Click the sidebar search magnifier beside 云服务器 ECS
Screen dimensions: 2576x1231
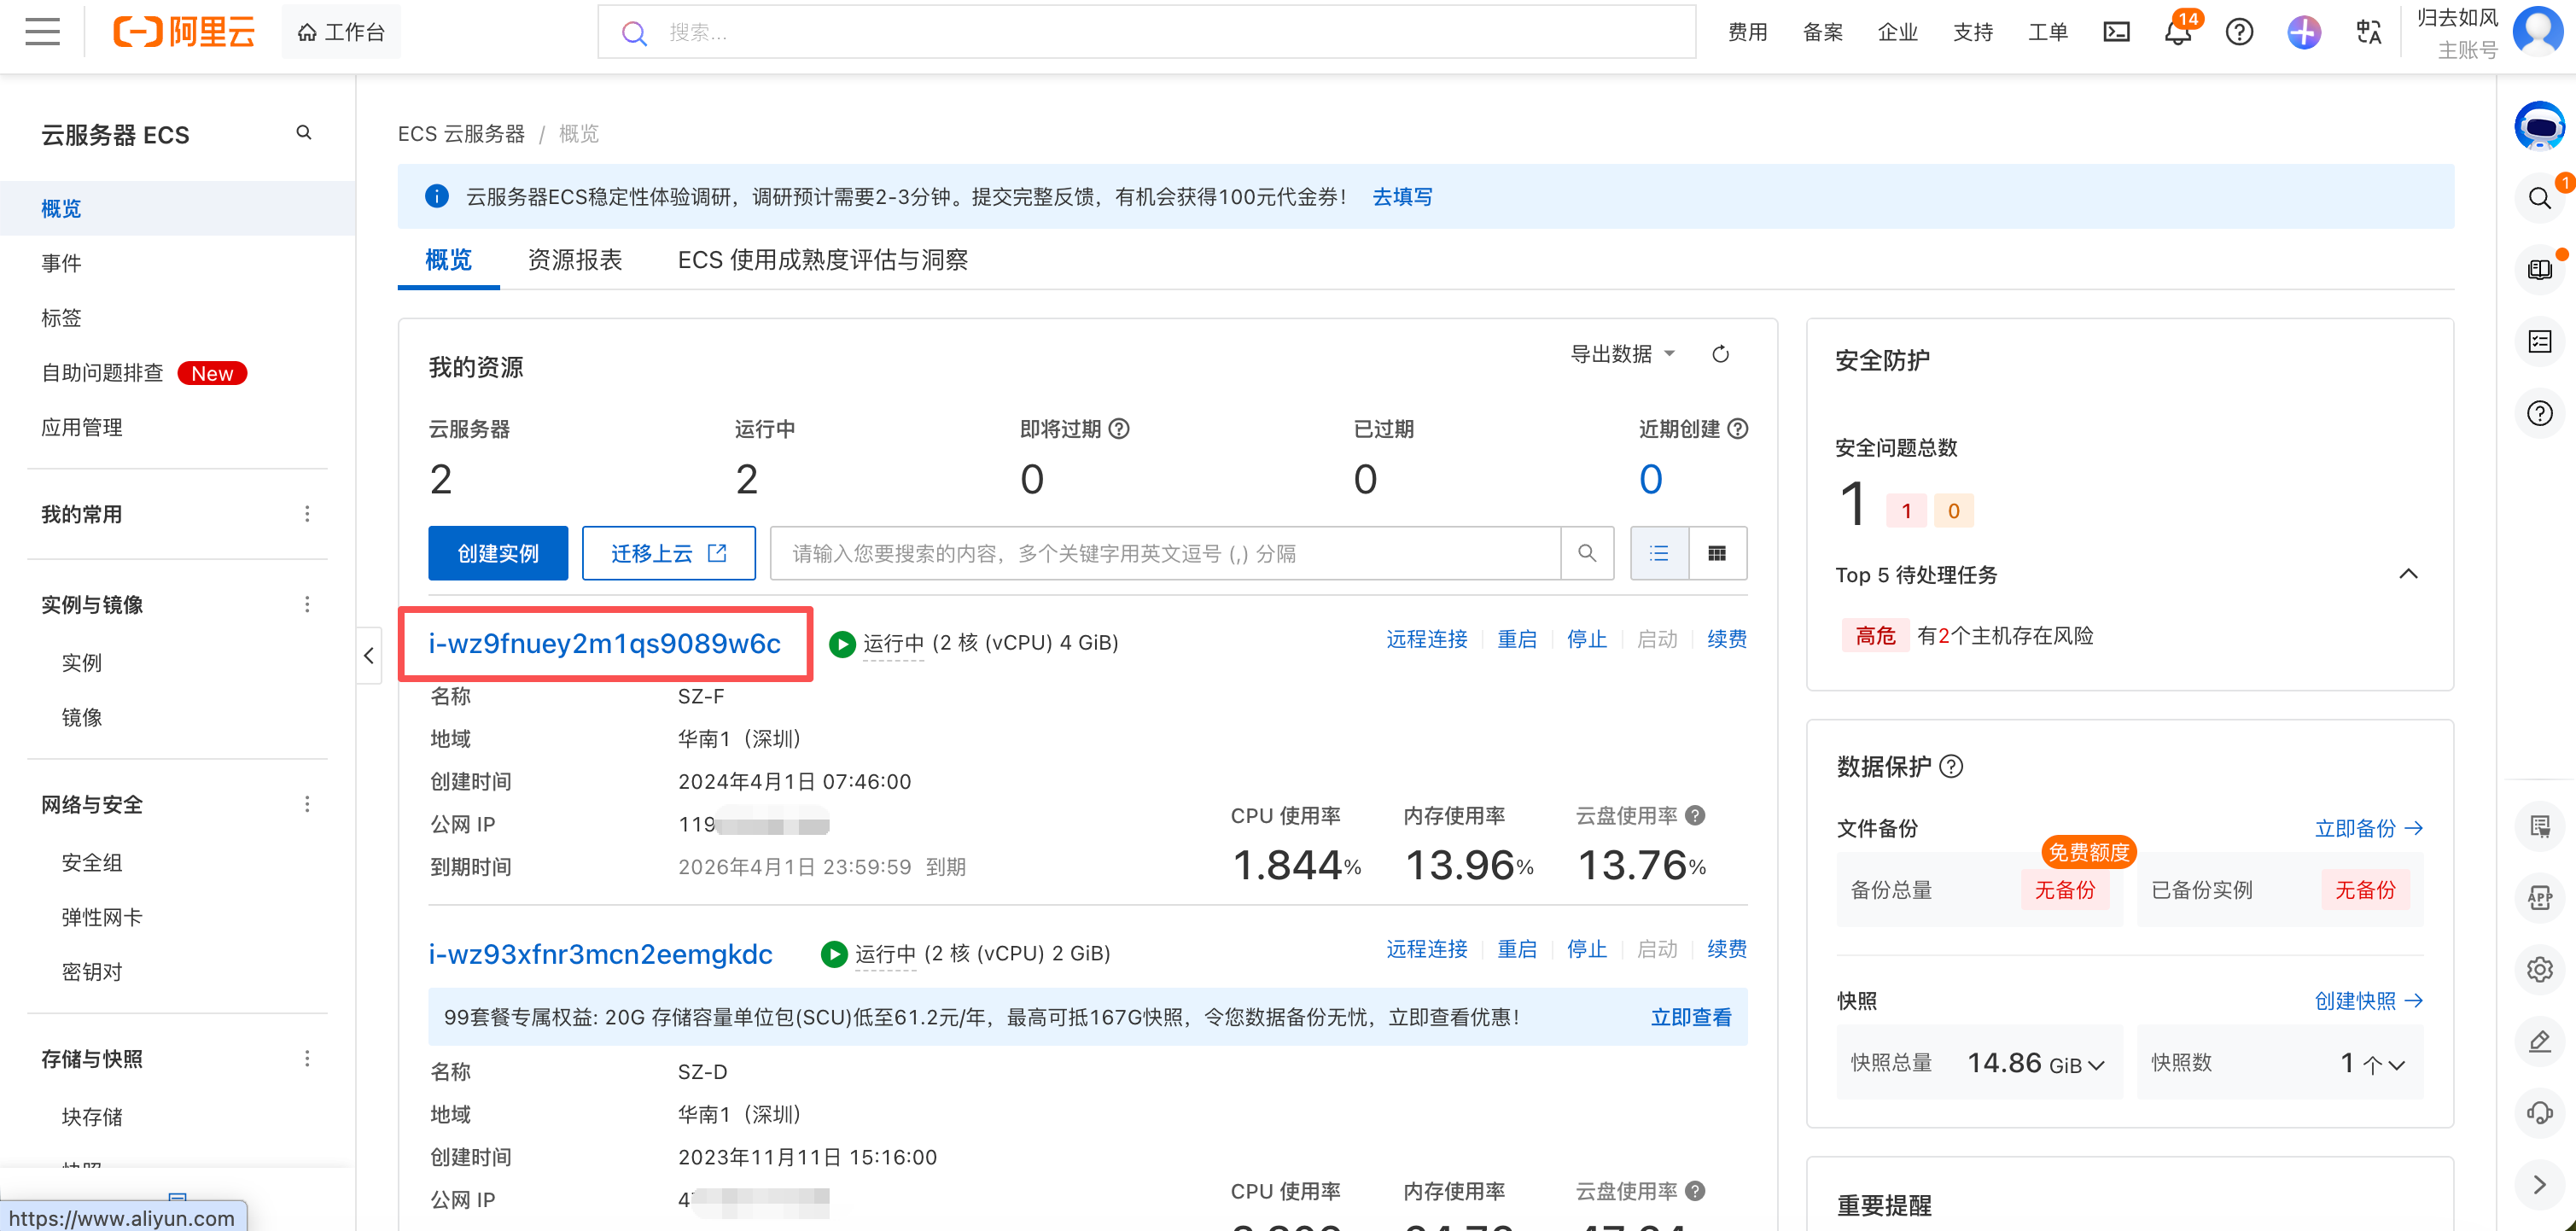[304, 133]
